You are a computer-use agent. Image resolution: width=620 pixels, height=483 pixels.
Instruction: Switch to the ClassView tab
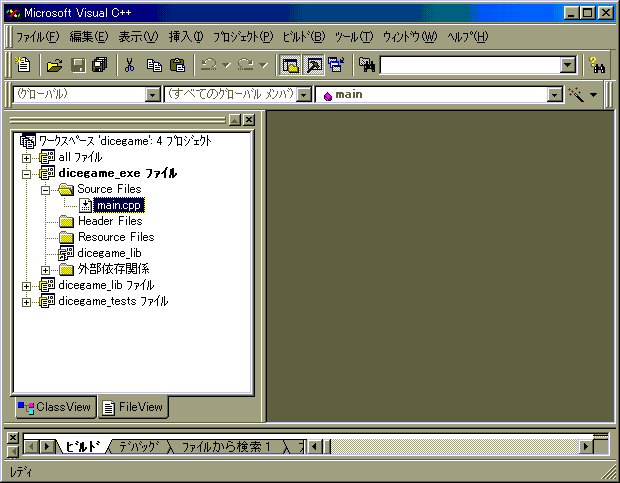pos(55,407)
